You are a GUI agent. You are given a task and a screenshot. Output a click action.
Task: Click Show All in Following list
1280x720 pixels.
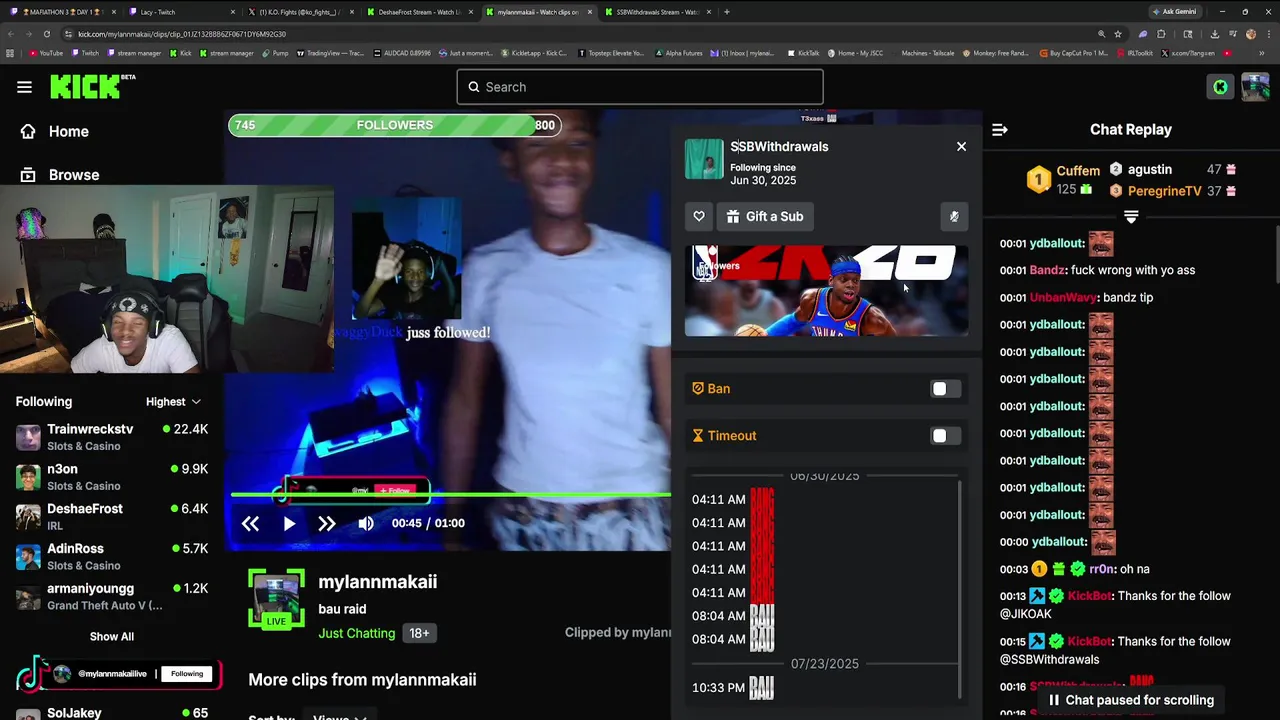(112, 637)
